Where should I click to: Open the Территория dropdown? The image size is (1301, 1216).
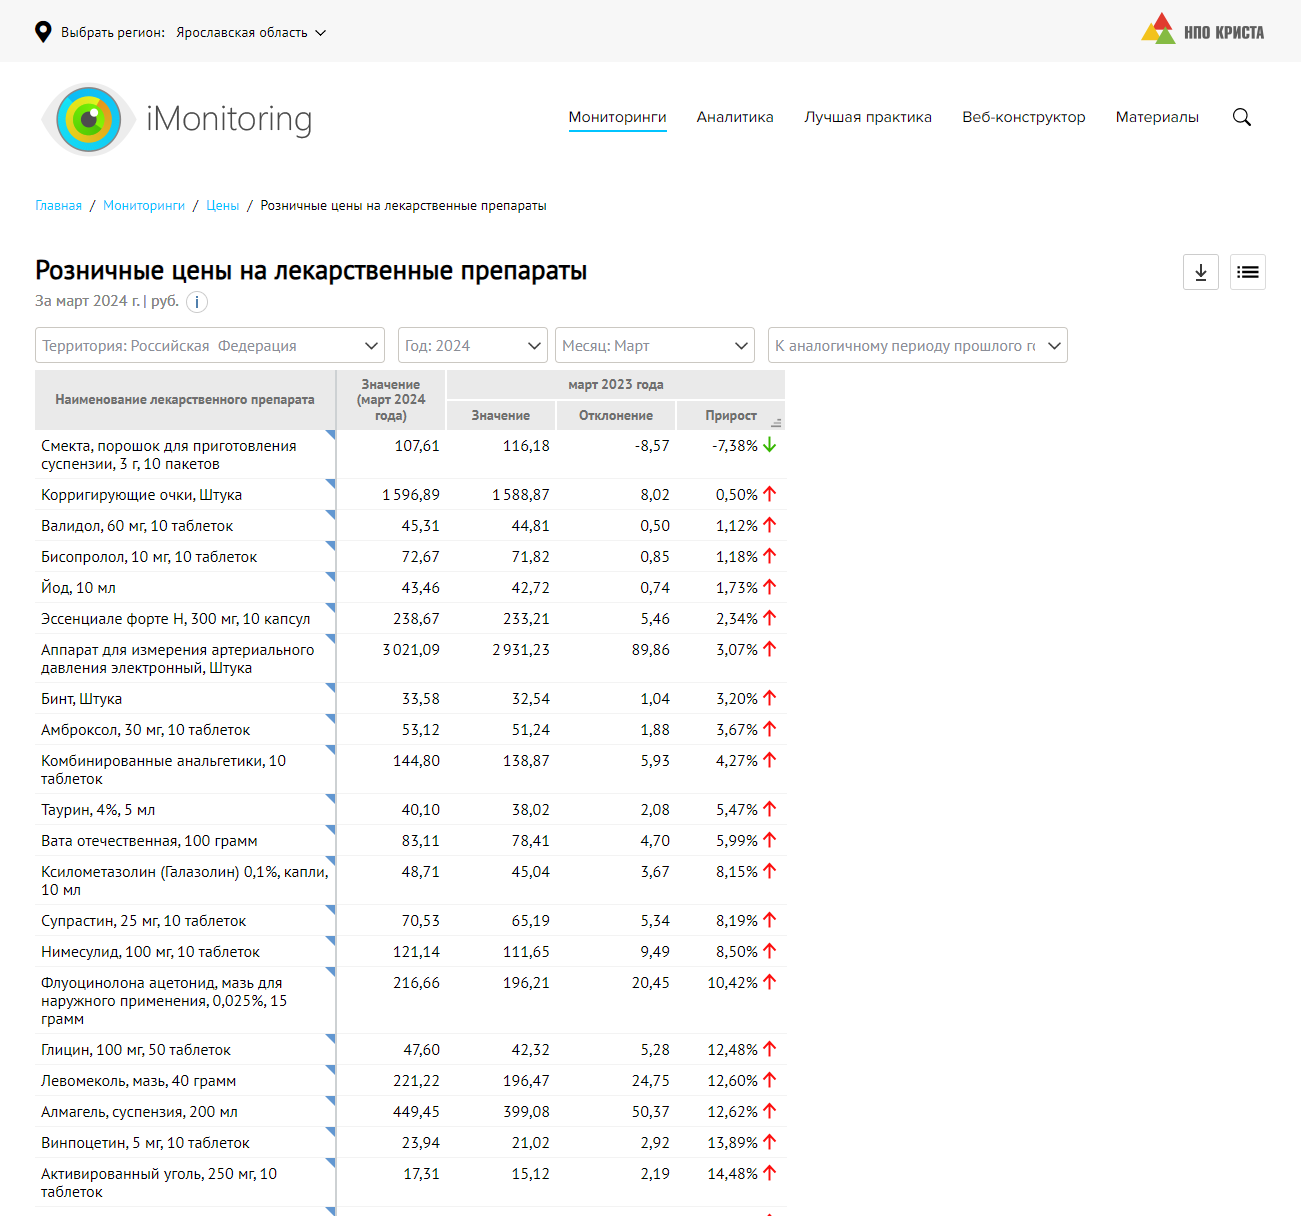coord(210,345)
